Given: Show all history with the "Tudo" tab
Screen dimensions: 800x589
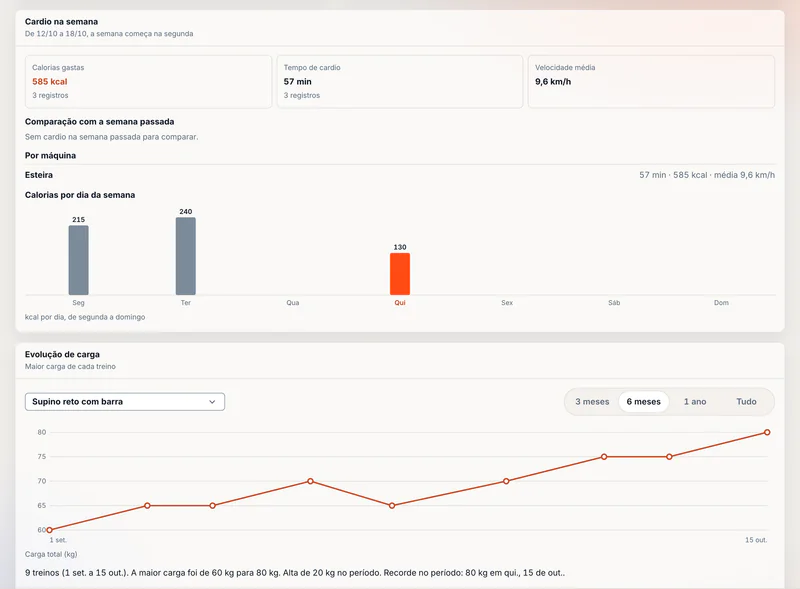Looking at the screenshot, I should (746, 402).
